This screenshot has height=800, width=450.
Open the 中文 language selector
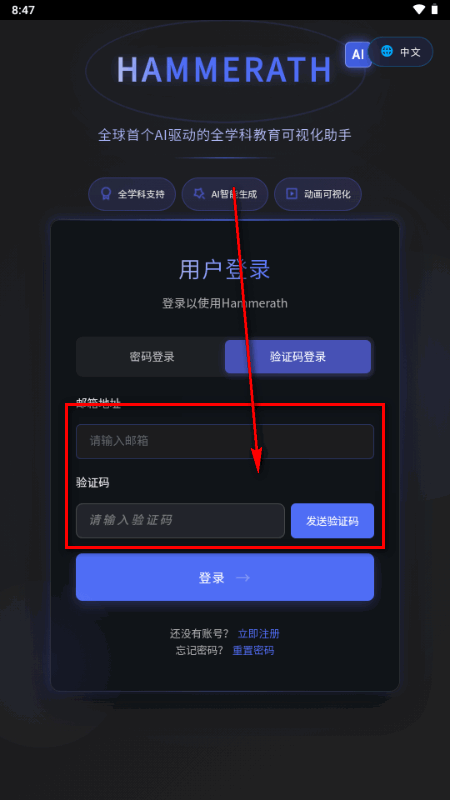tap(401, 52)
